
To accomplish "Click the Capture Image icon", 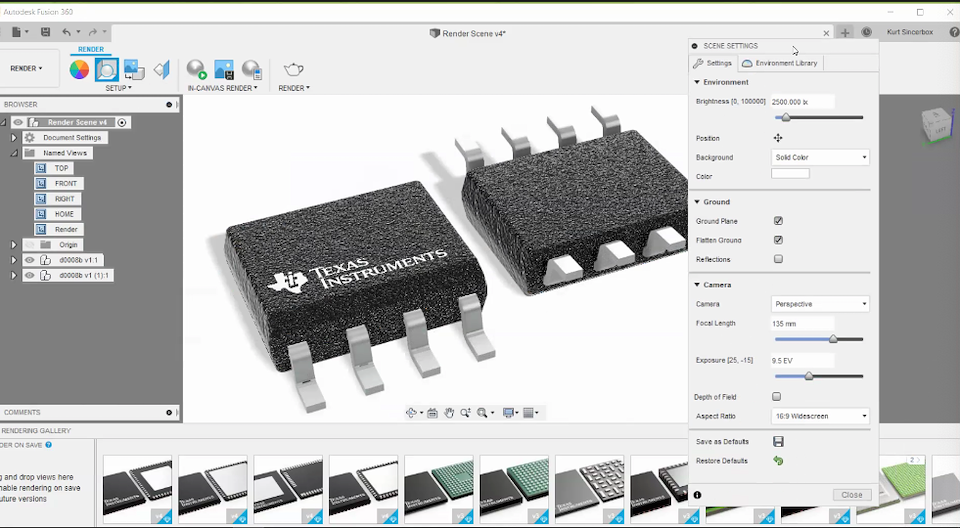I will point(224,69).
